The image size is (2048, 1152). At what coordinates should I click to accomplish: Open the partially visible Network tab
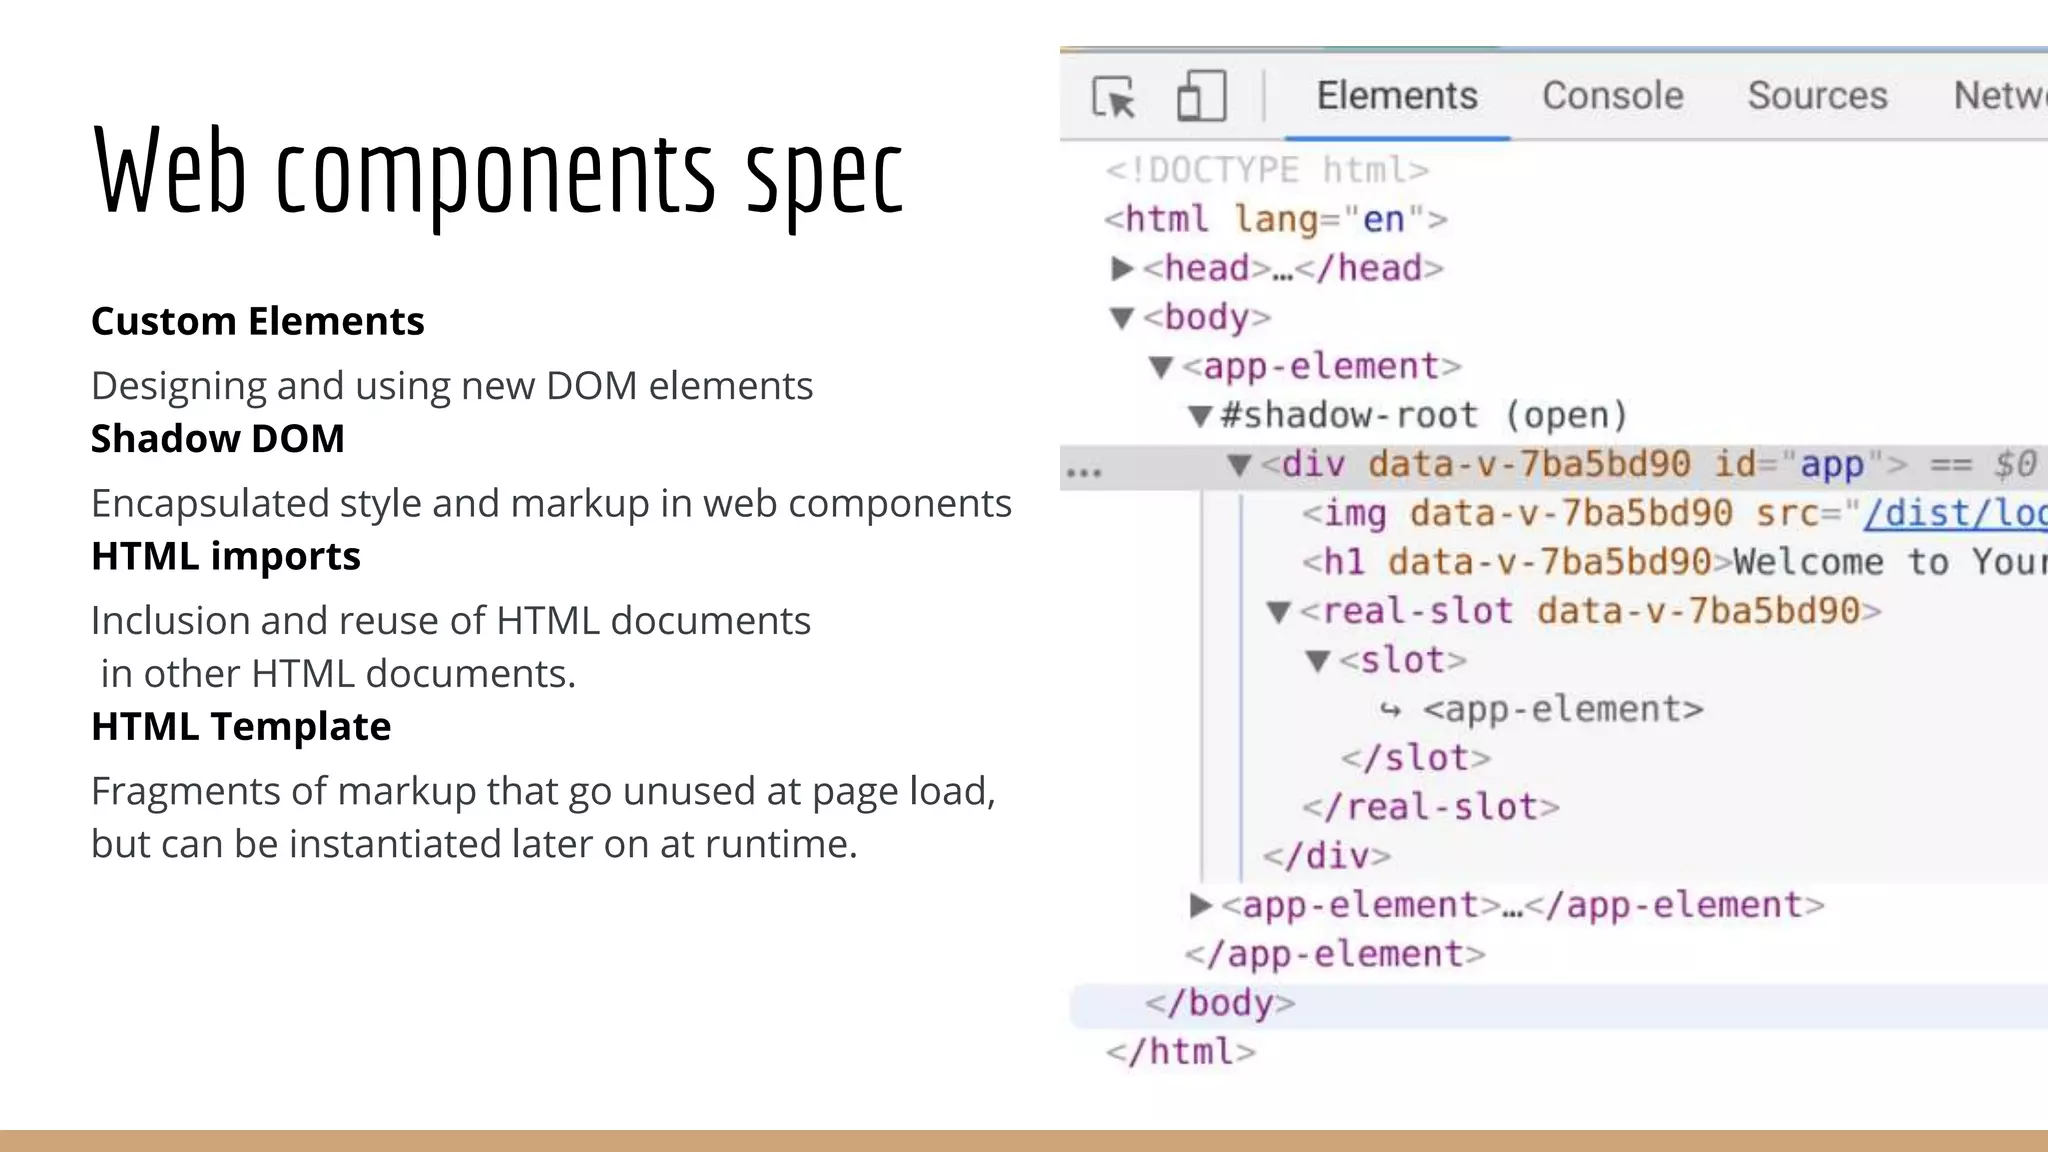pos(2000,96)
